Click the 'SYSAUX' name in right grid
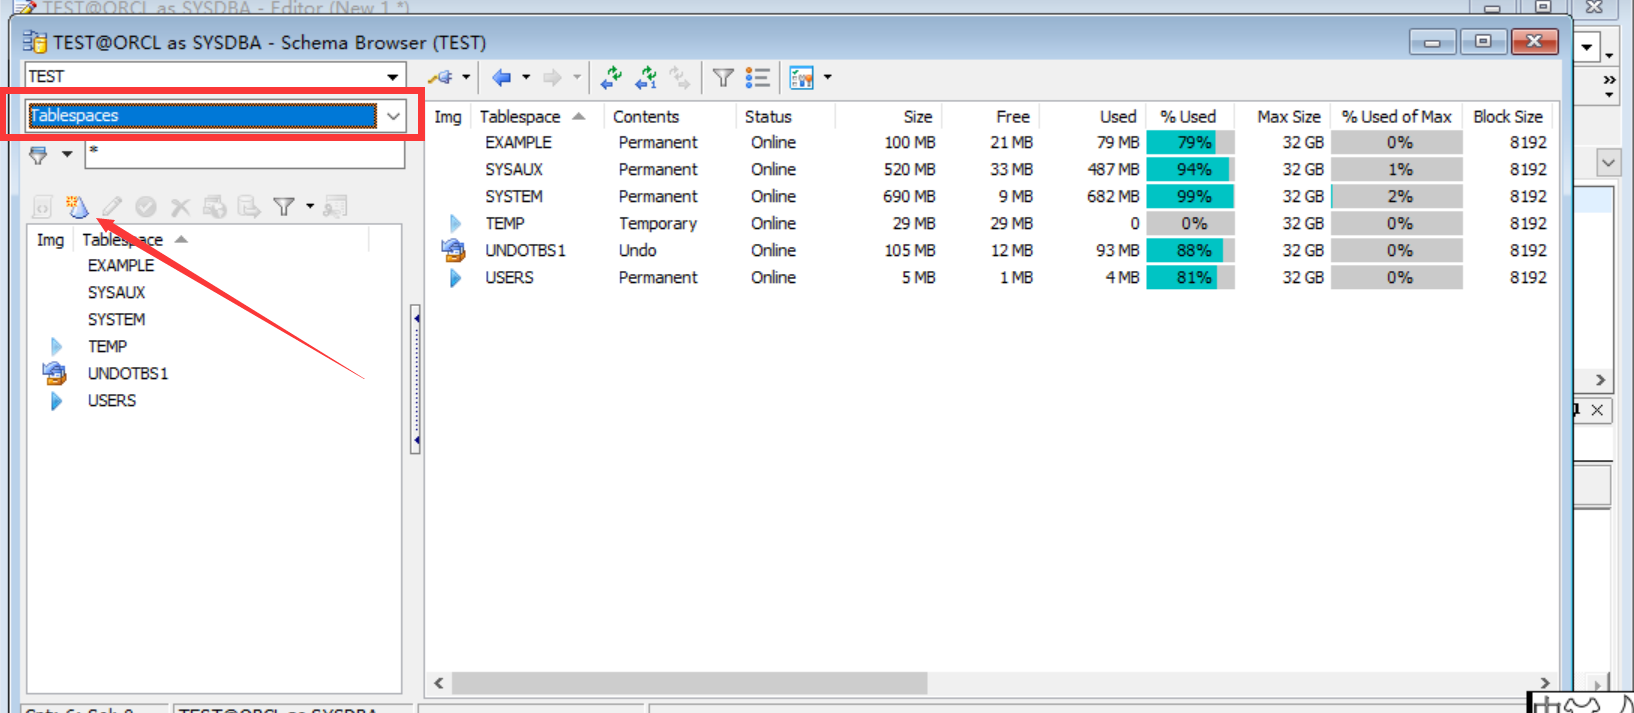 pos(514,170)
